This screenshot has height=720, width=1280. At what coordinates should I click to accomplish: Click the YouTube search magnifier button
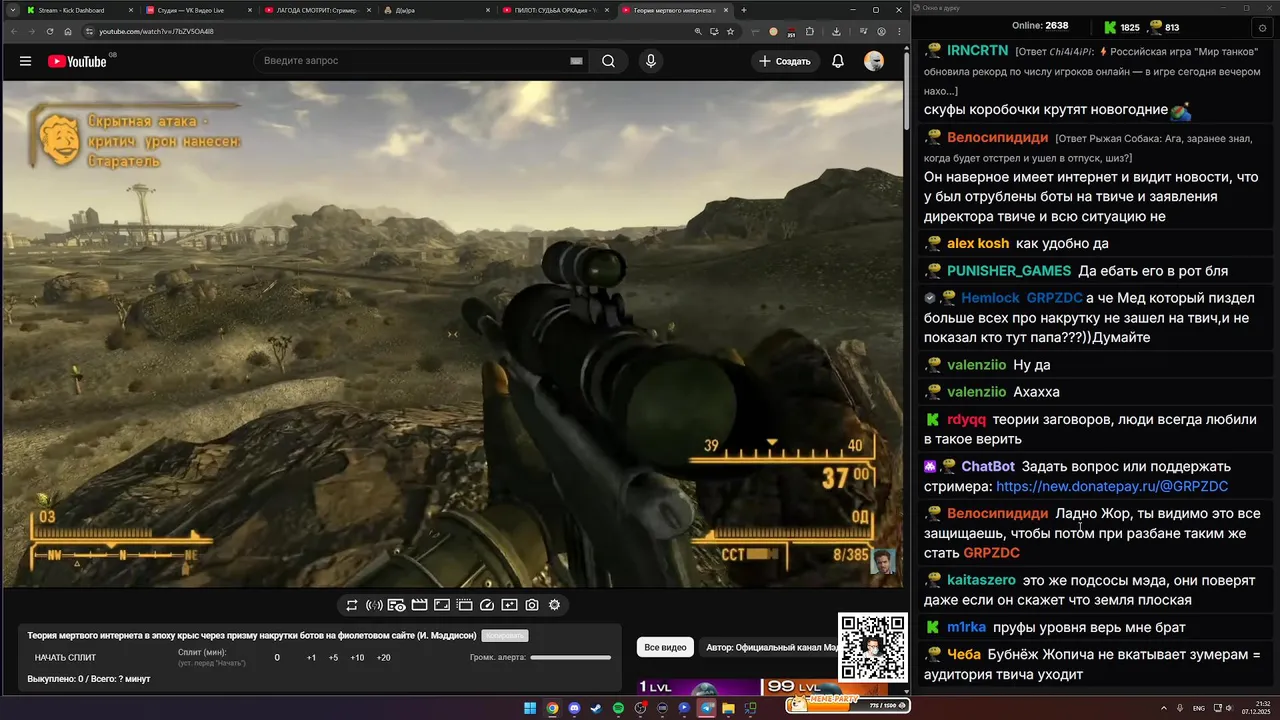coord(608,61)
